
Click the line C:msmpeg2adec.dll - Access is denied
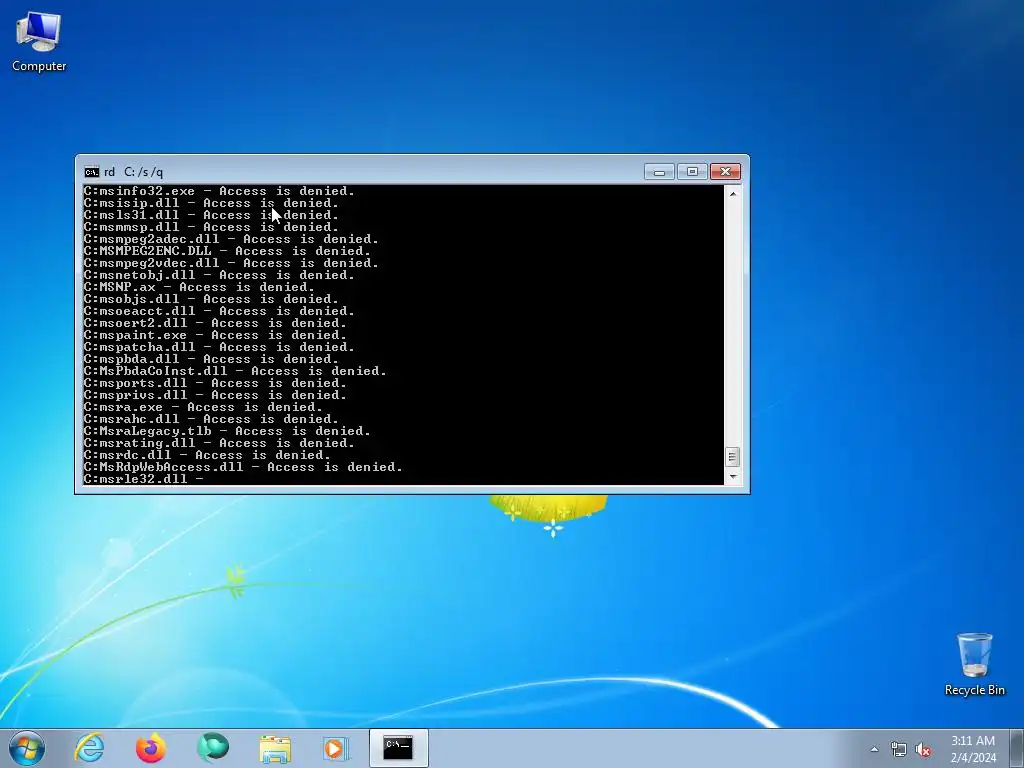coord(231,239)
